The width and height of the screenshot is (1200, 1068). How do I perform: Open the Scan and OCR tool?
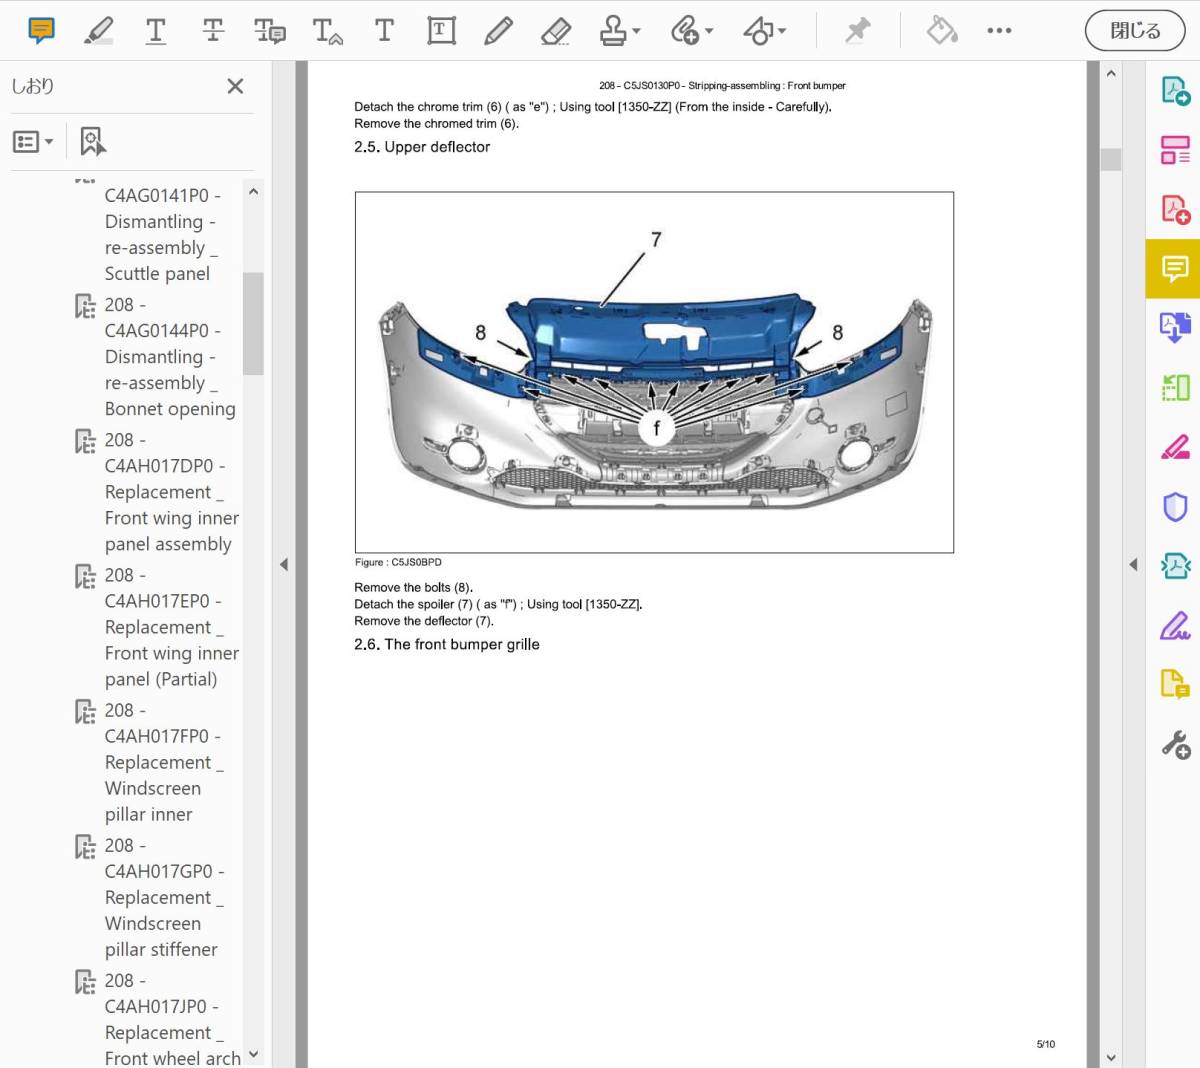coord(1175,387)
